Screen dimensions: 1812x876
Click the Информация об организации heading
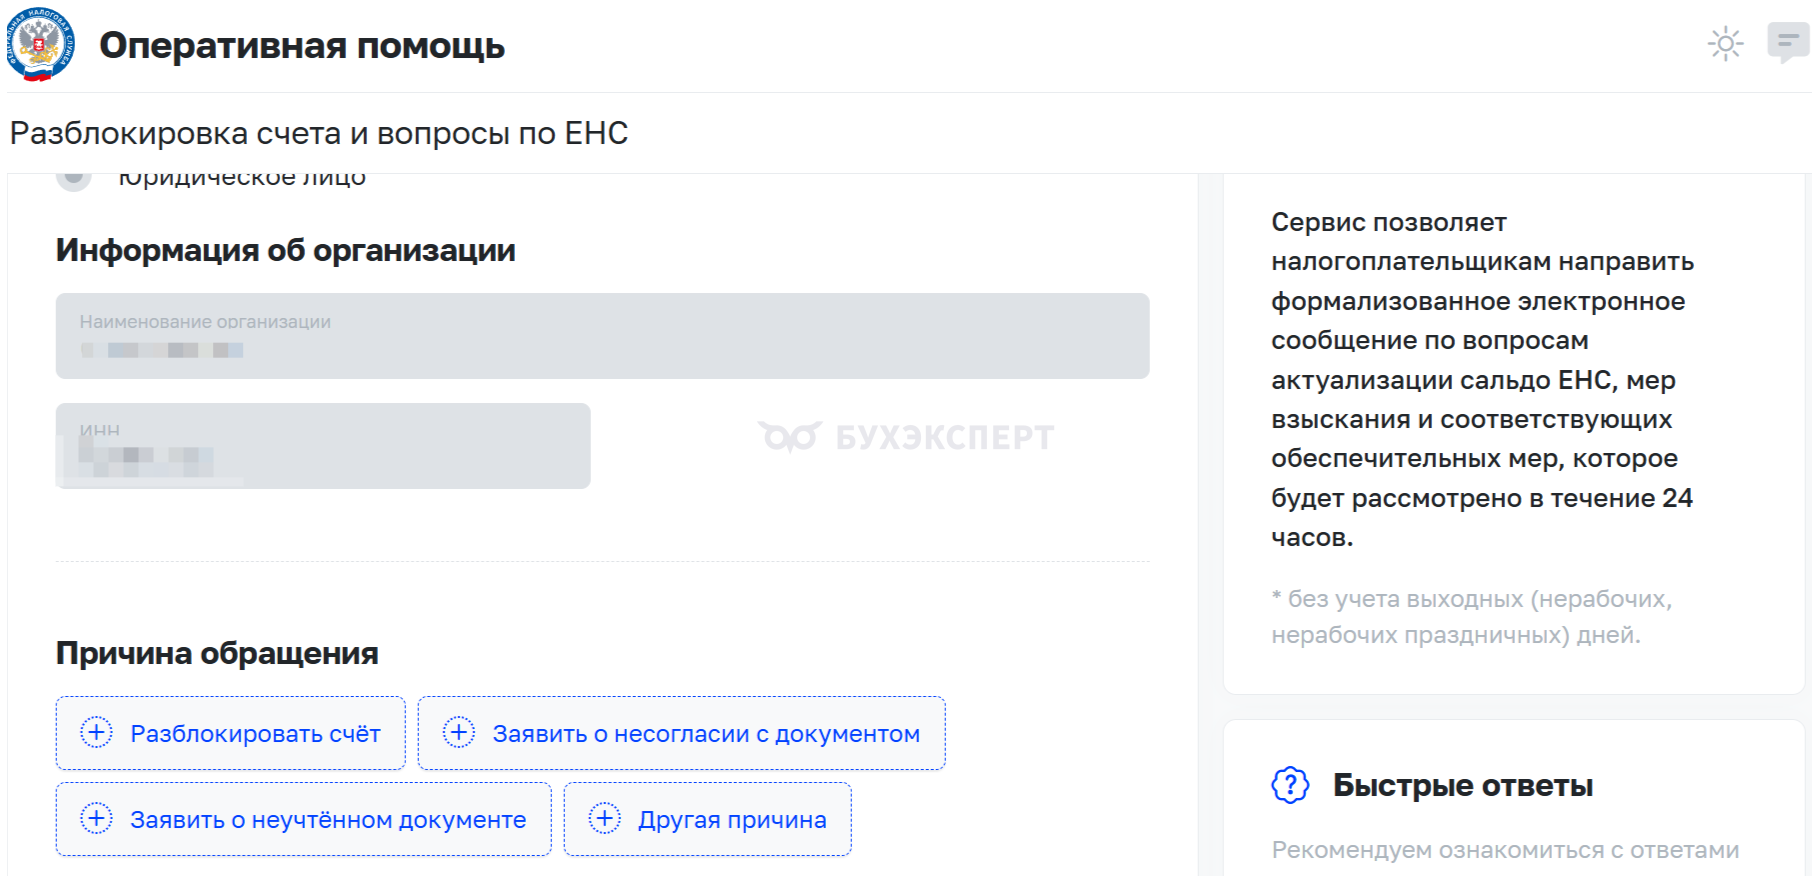[x=286, y=250]
